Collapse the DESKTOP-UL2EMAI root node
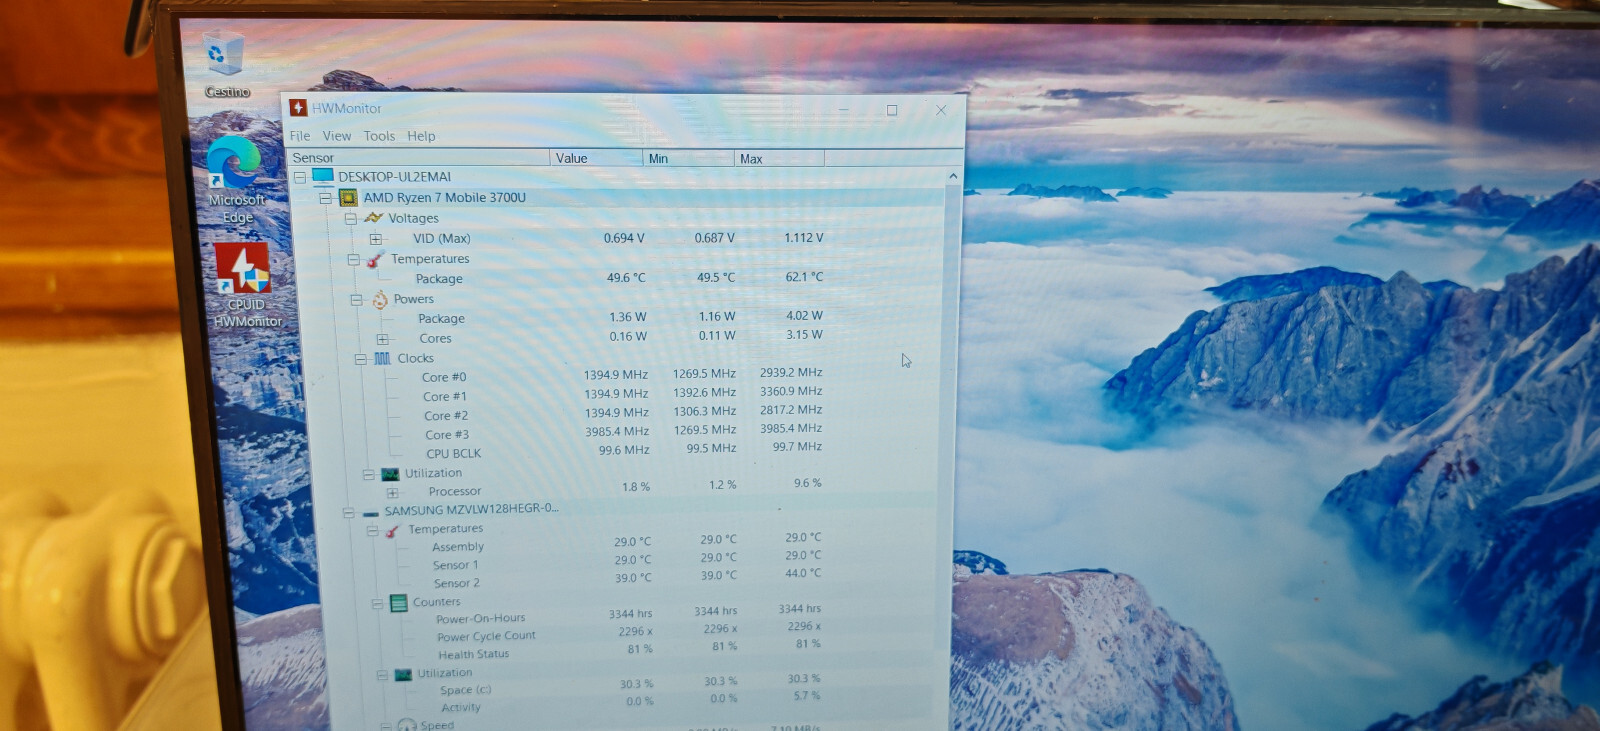This screenshot has width=1600, height=731. [x=300, y=177]
